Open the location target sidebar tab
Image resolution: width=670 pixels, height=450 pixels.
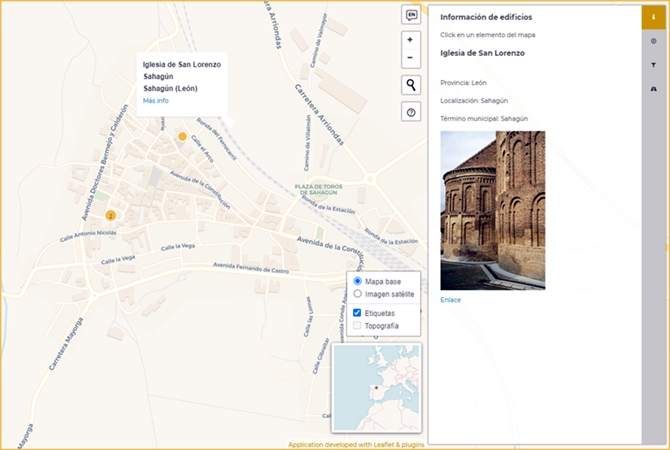click(654, 41)
